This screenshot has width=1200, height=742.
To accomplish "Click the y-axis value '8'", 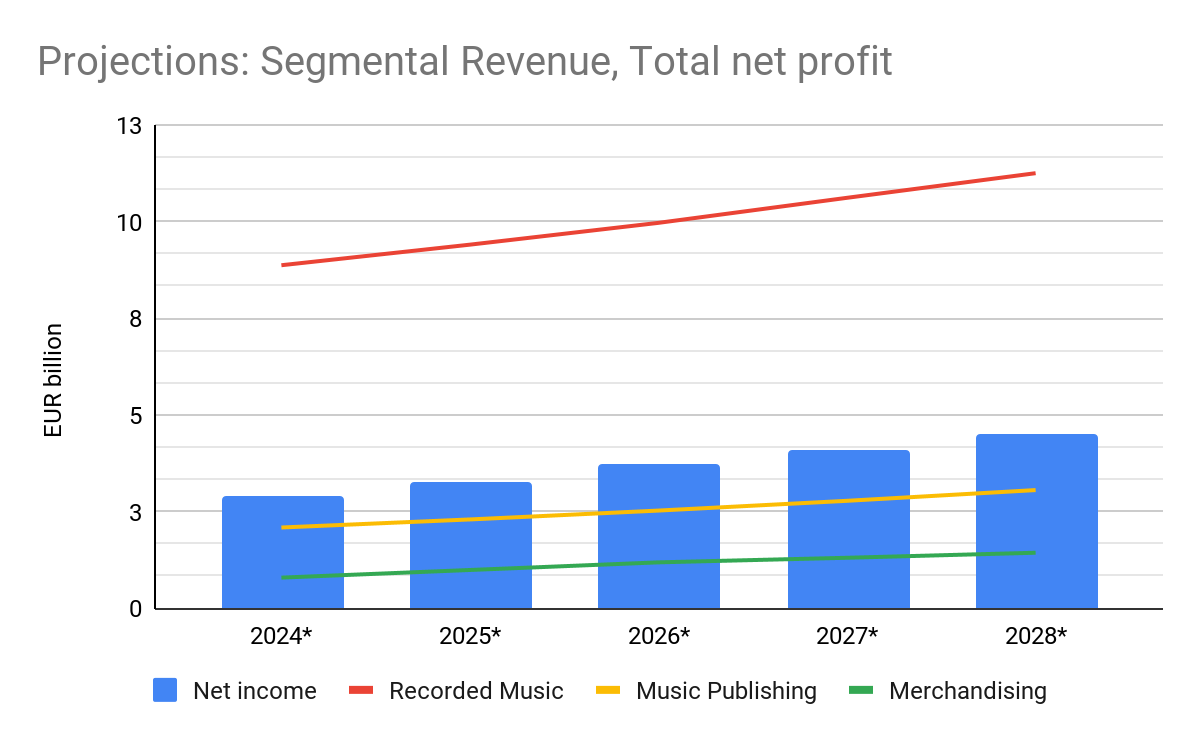I will pyautogui.click(x=137, y=319).
